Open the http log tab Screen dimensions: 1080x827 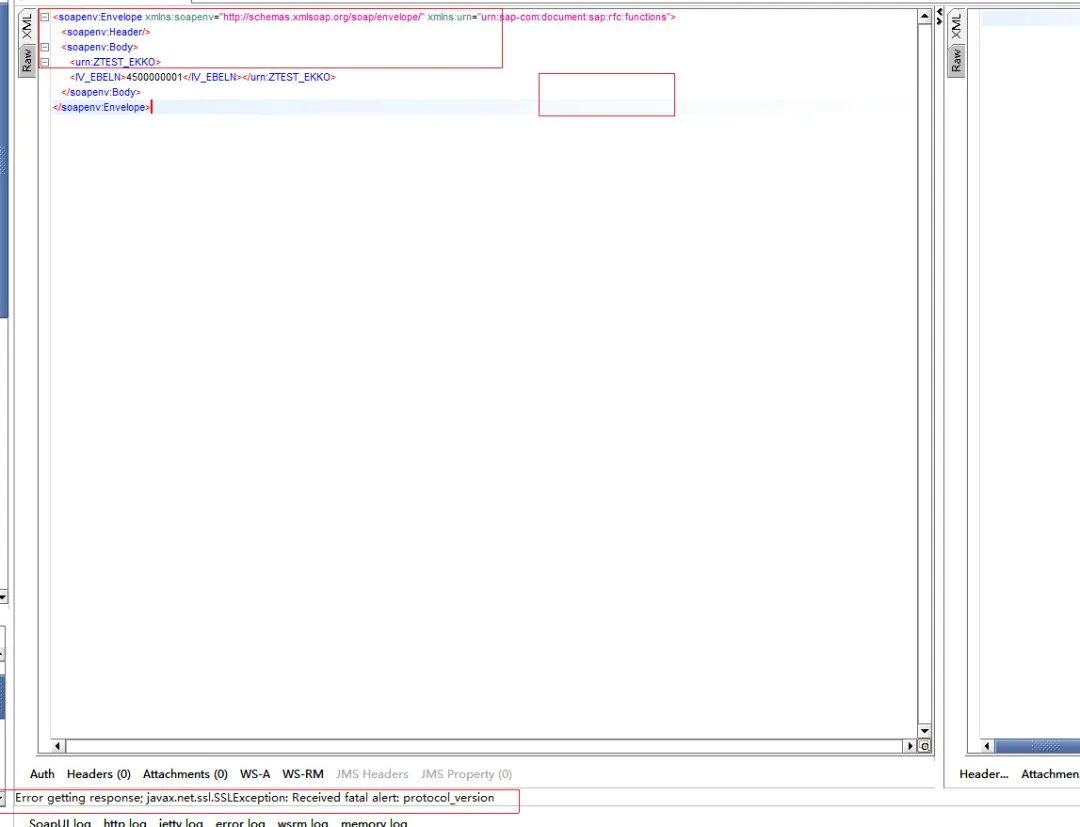tap(125, 822)
